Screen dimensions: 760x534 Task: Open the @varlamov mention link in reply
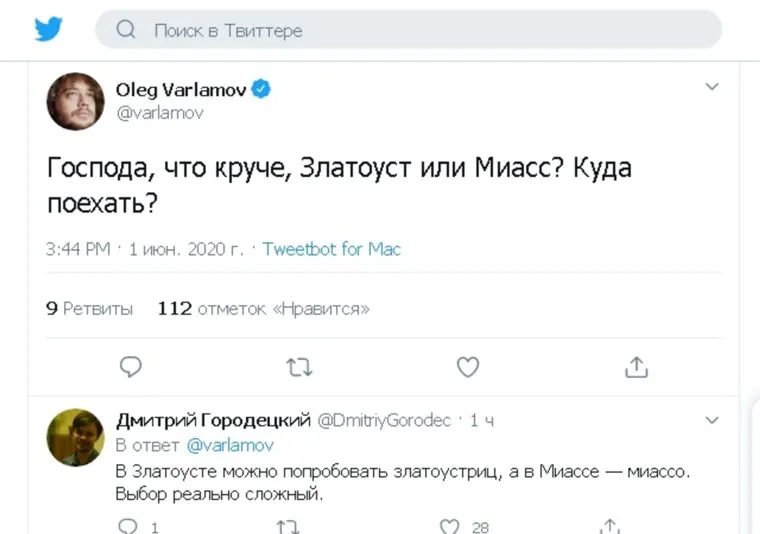point(230,445)
